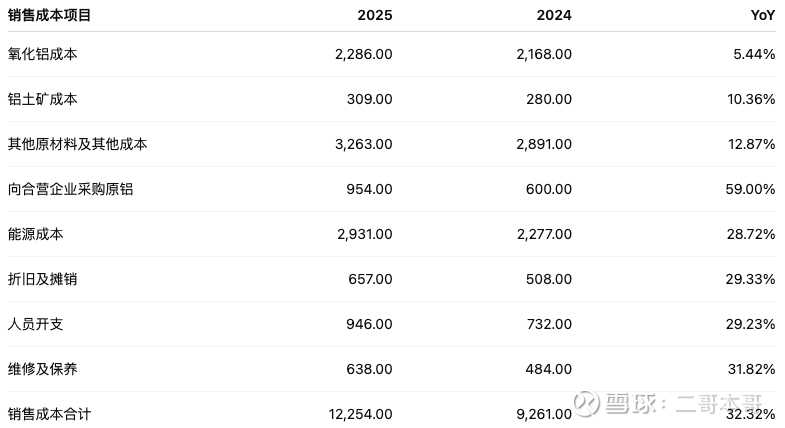Select the 销售成本合计 total row label
Image resolution: width=785 pixels, height=428 pixels.
[49, 414]
